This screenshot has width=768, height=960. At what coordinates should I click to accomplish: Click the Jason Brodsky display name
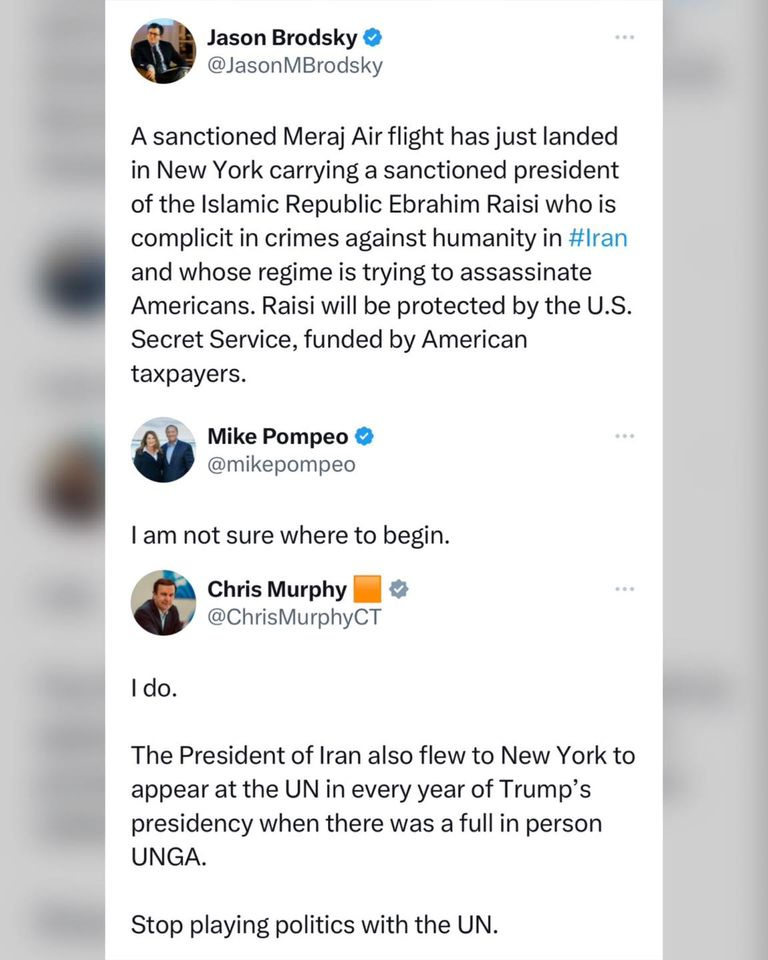(x=281, y=39)
